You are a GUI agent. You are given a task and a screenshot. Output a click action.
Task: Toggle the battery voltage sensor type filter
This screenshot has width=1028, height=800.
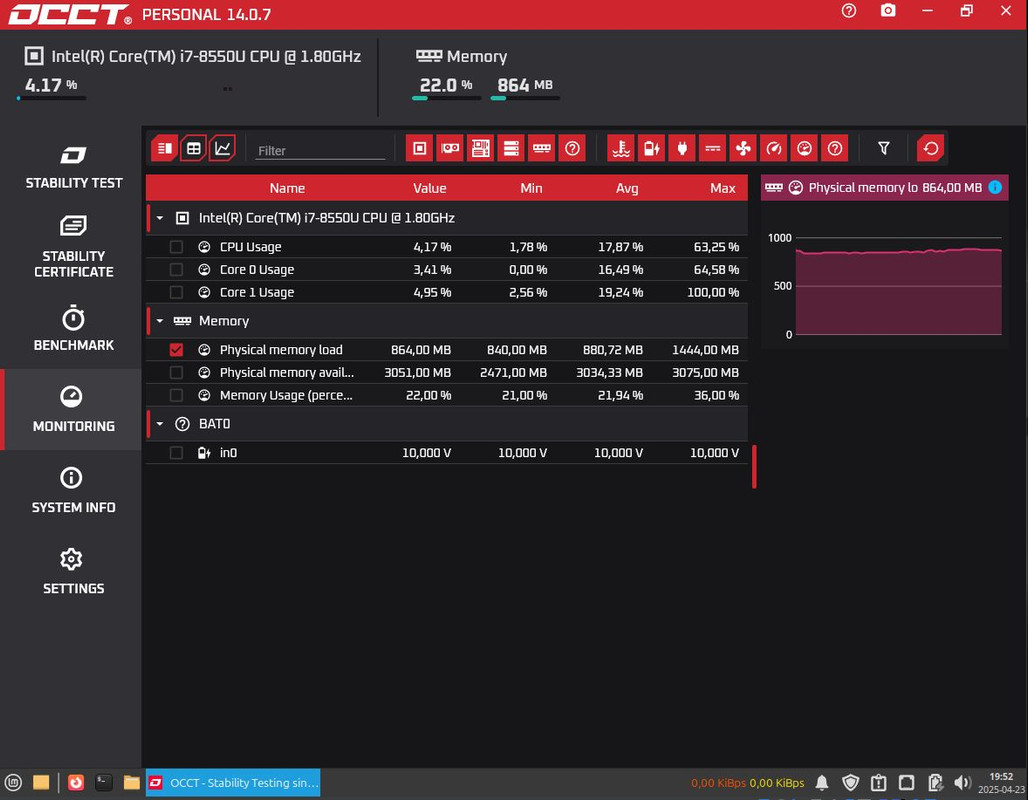click(651, 148)
